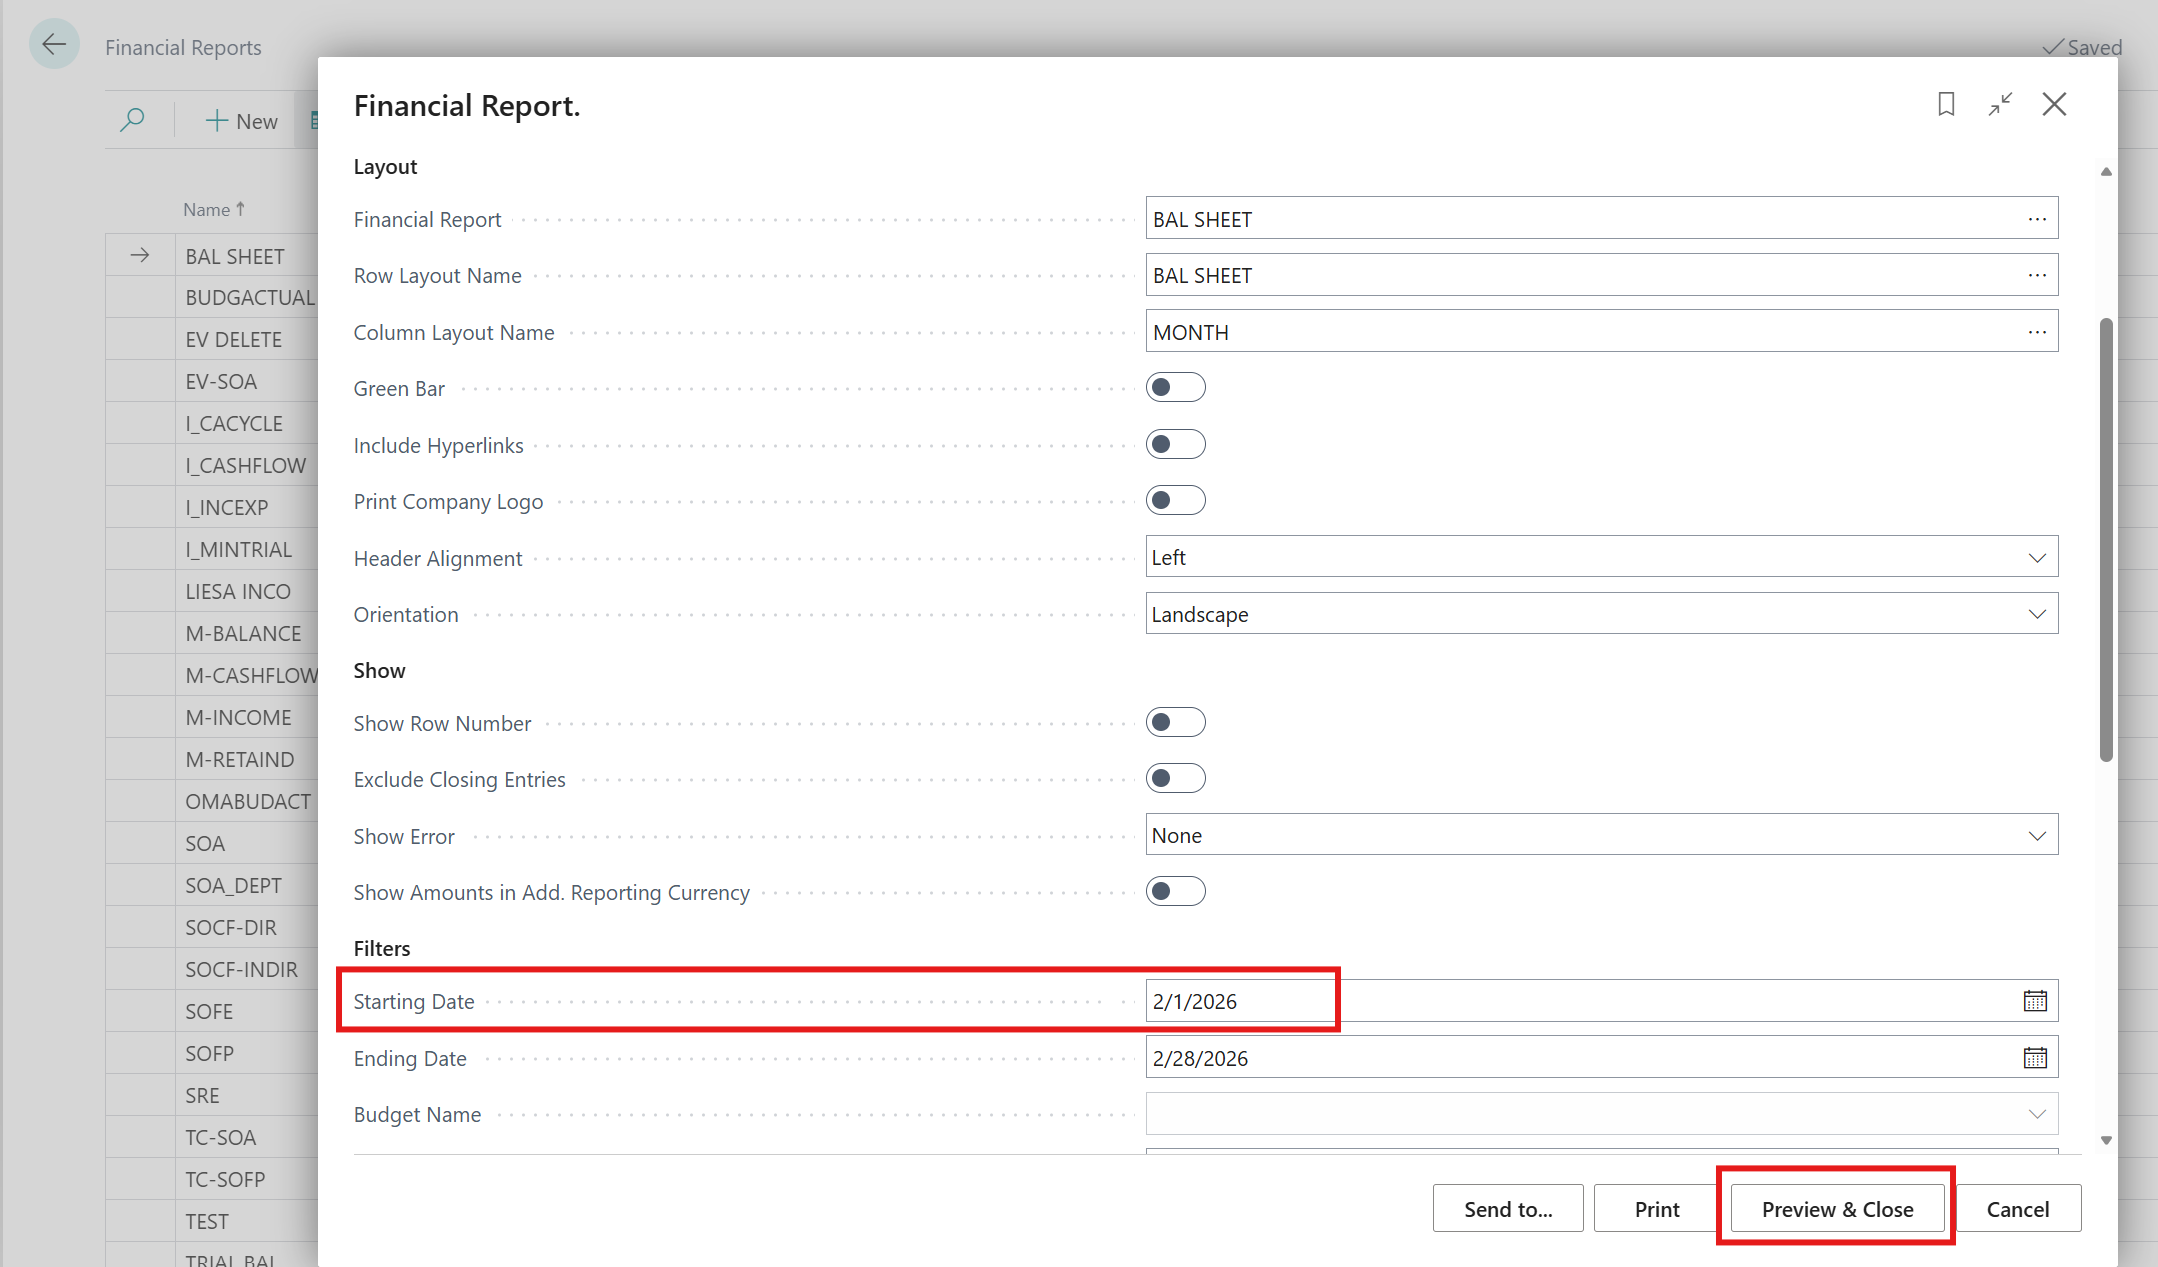Click the bookmark icon in dialog header

tap(1946, 104)
